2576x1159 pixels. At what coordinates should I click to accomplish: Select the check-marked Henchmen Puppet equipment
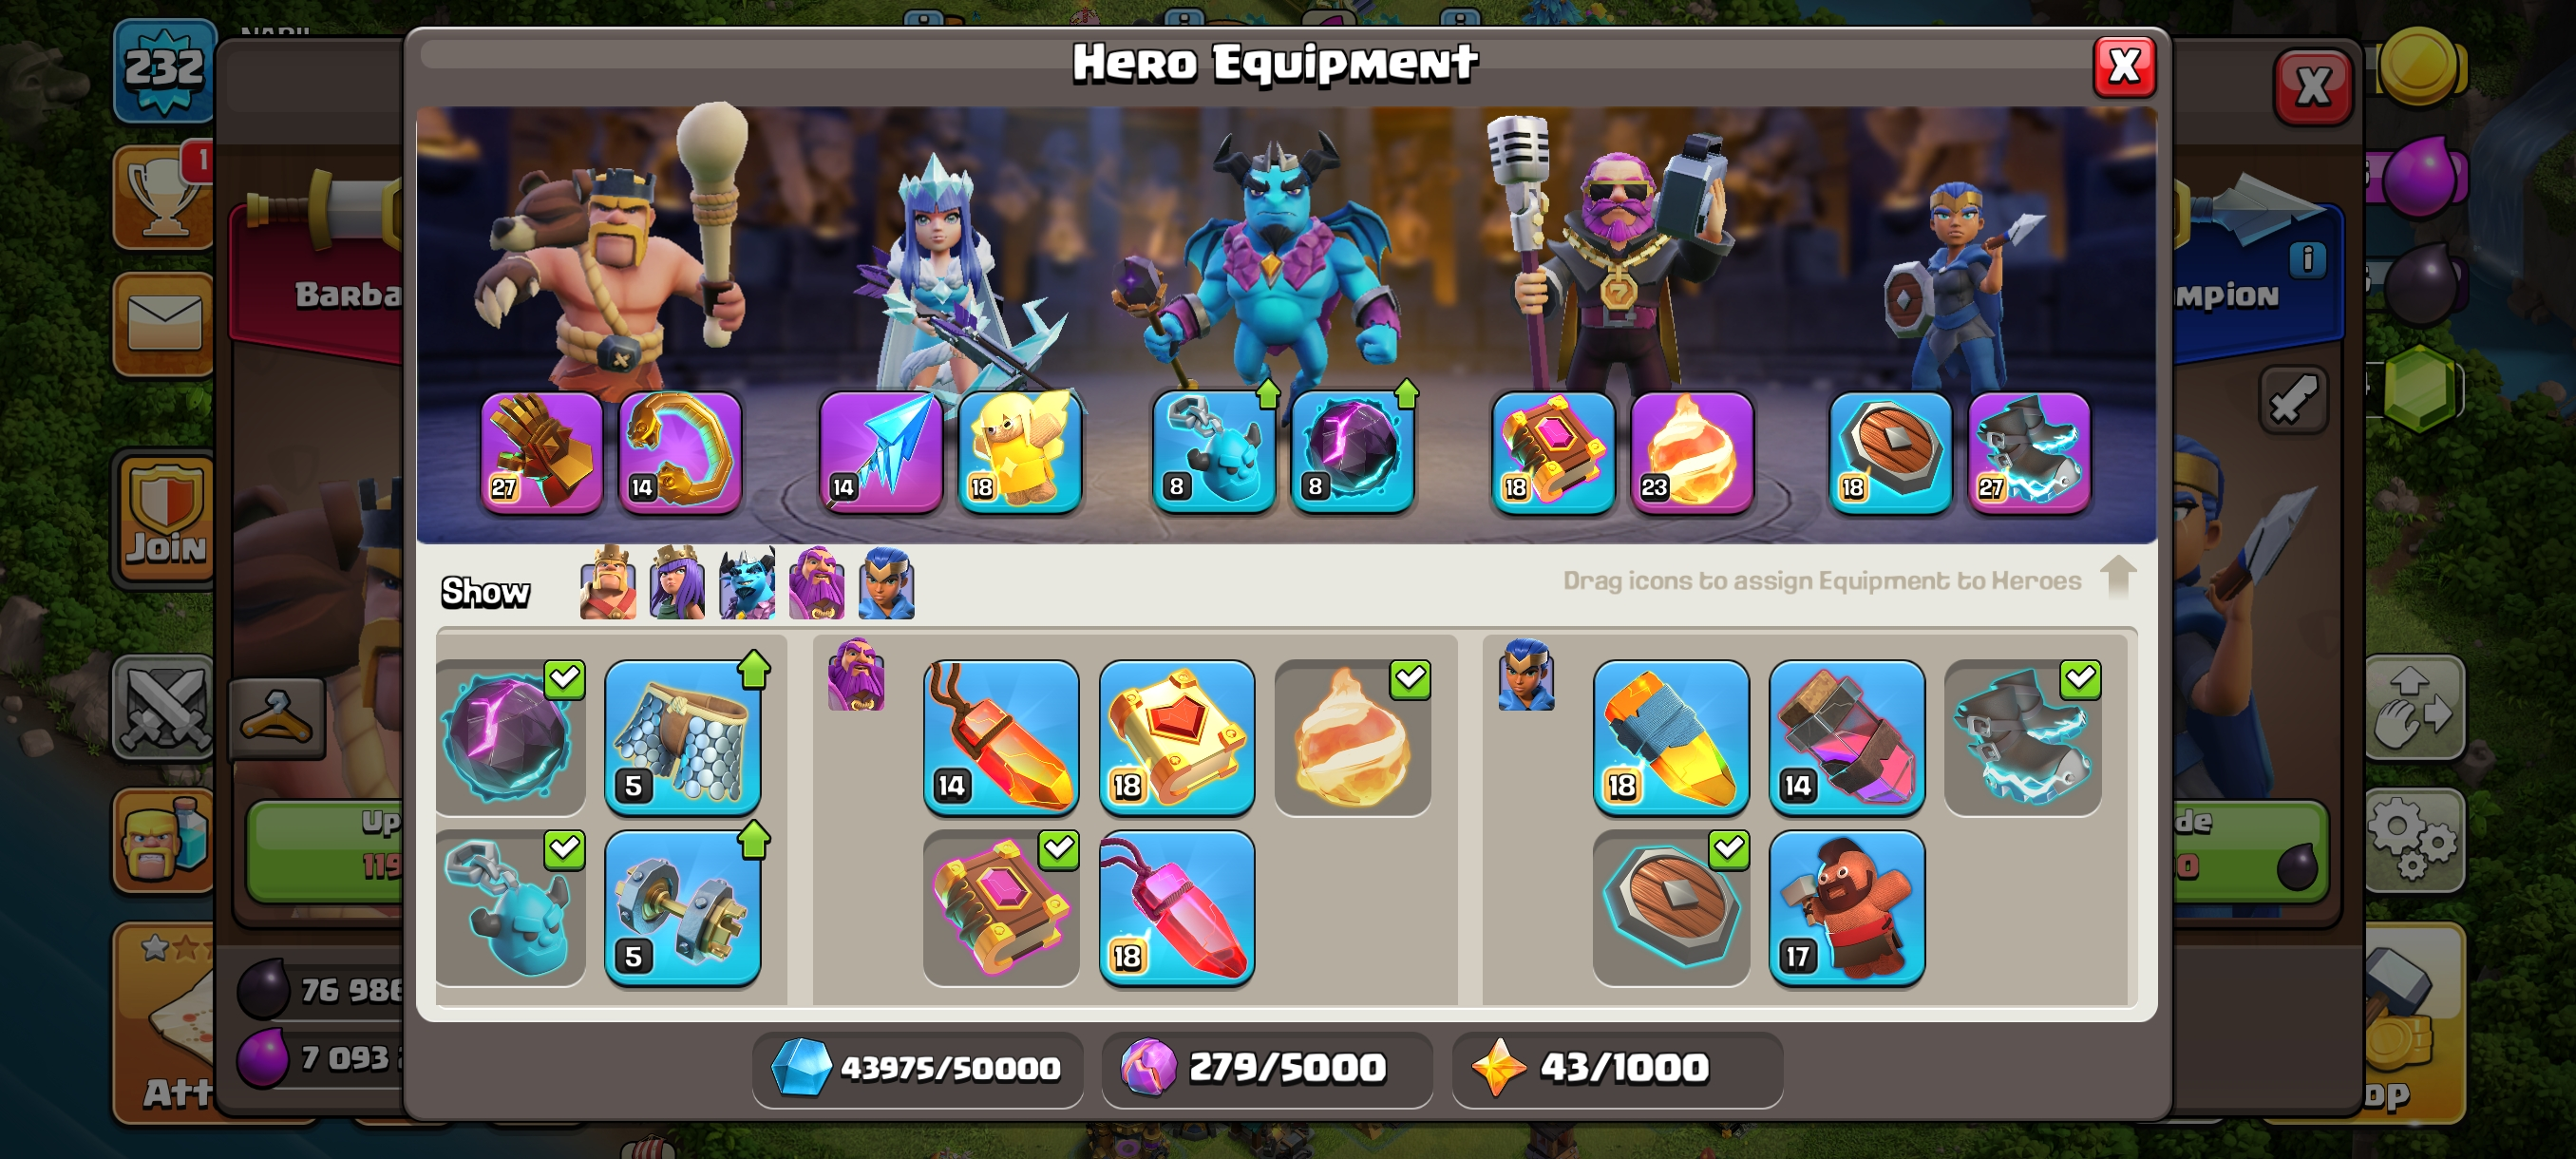510,907
